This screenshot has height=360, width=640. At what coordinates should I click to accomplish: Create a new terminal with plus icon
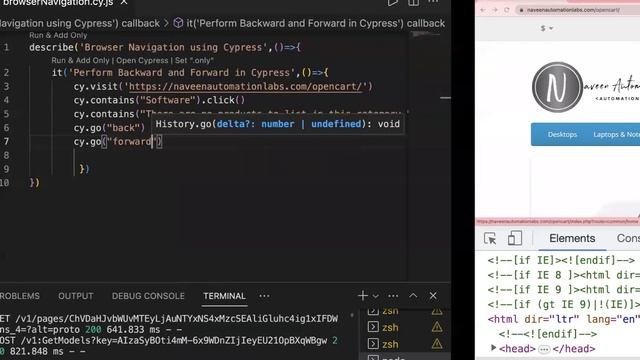(362, 296)
